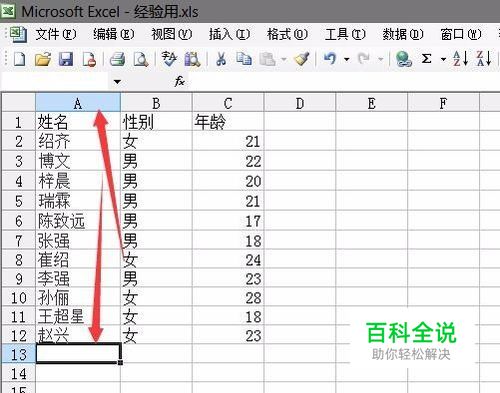Click the AutoSum sigma icon

(426, 59)
